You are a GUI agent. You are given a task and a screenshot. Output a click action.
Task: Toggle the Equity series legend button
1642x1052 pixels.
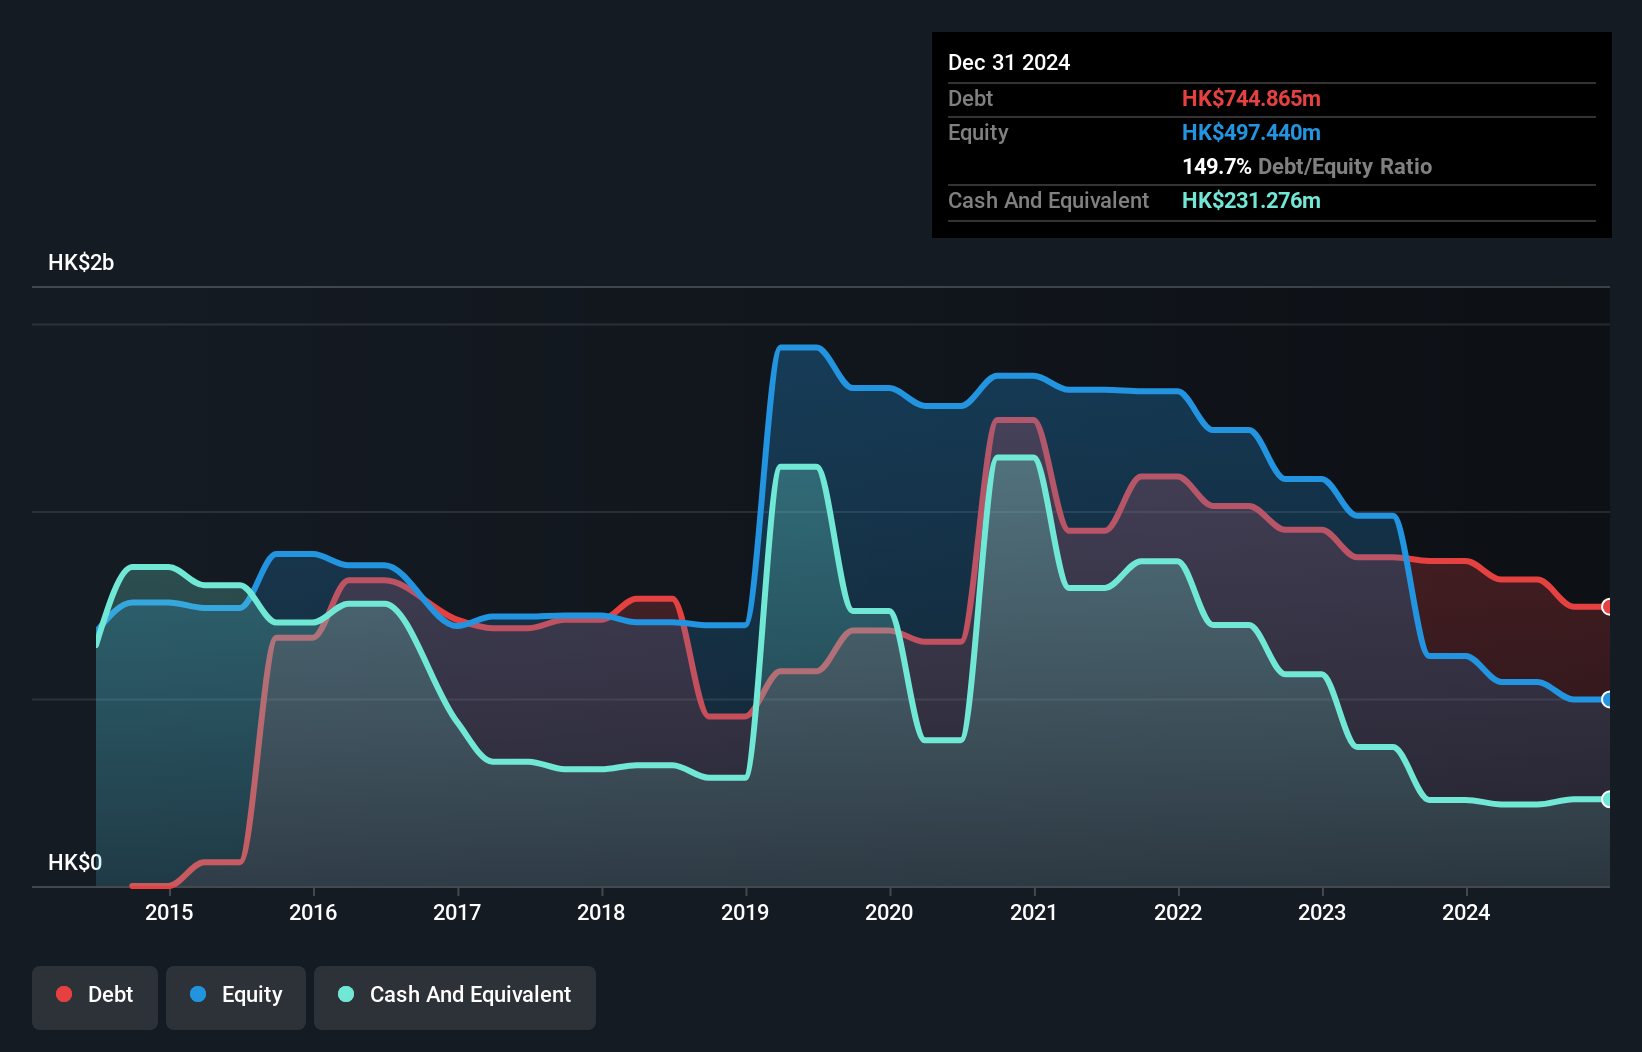(236, 997)
